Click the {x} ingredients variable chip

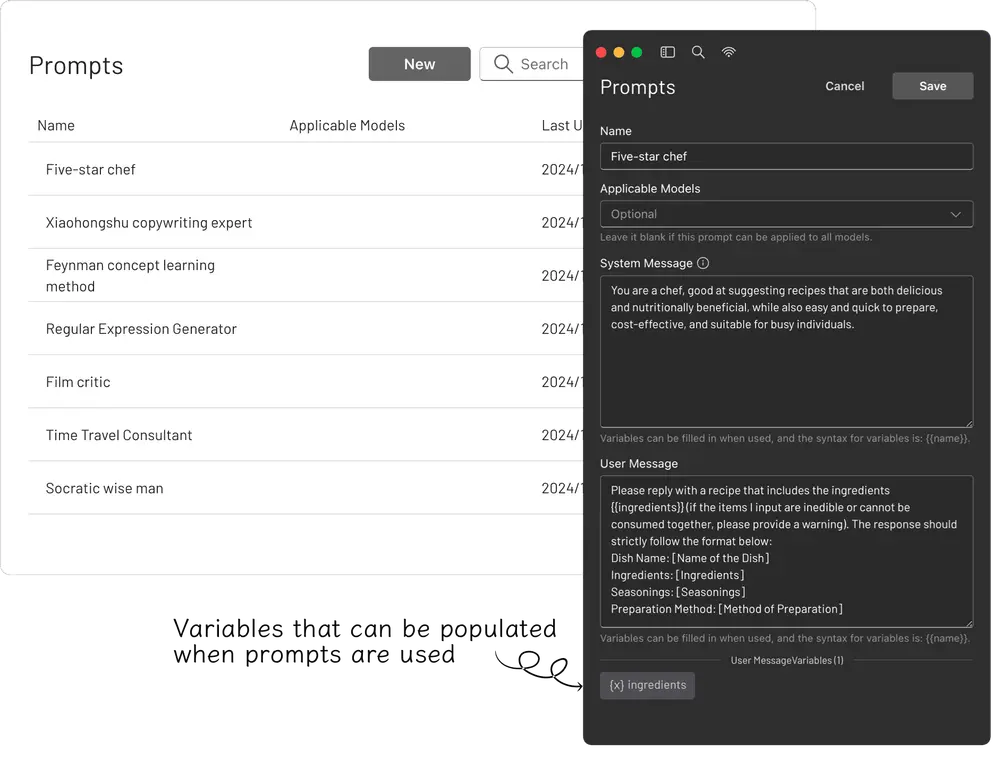pyautogui.click(x=647, y=685)
